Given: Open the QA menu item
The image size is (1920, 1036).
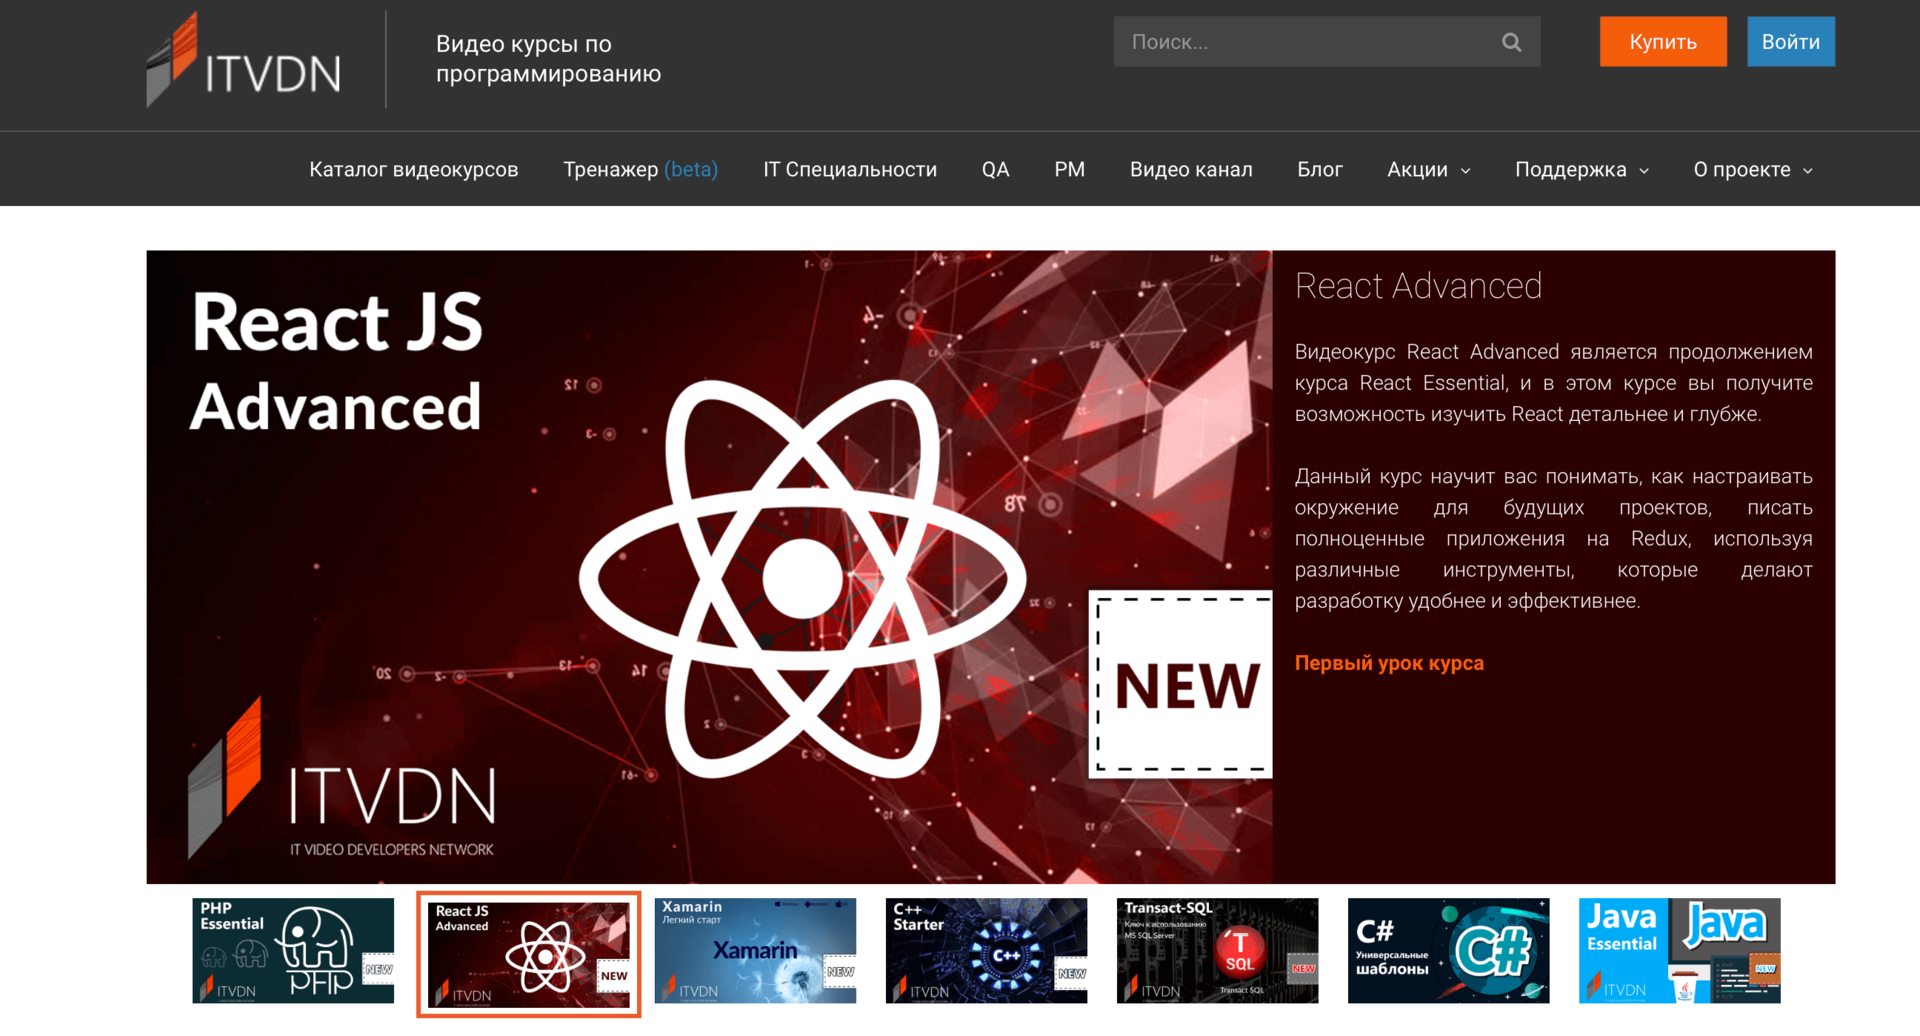Looking at the screenshot, I should (996, 170).
